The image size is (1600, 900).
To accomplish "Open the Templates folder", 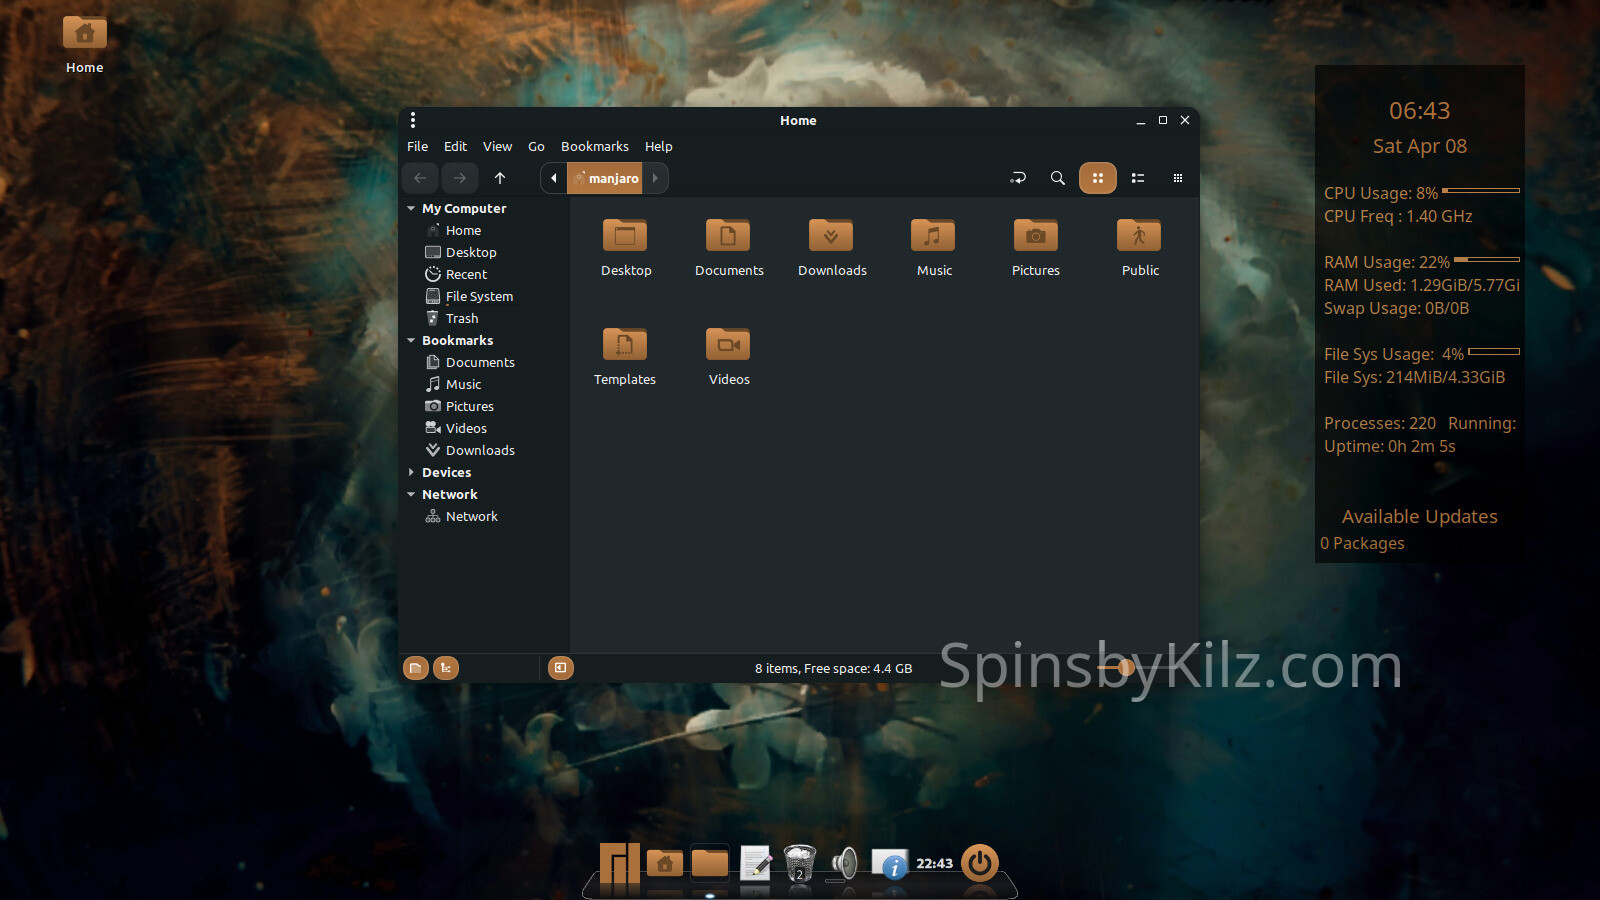I will (x=625, y=345).
